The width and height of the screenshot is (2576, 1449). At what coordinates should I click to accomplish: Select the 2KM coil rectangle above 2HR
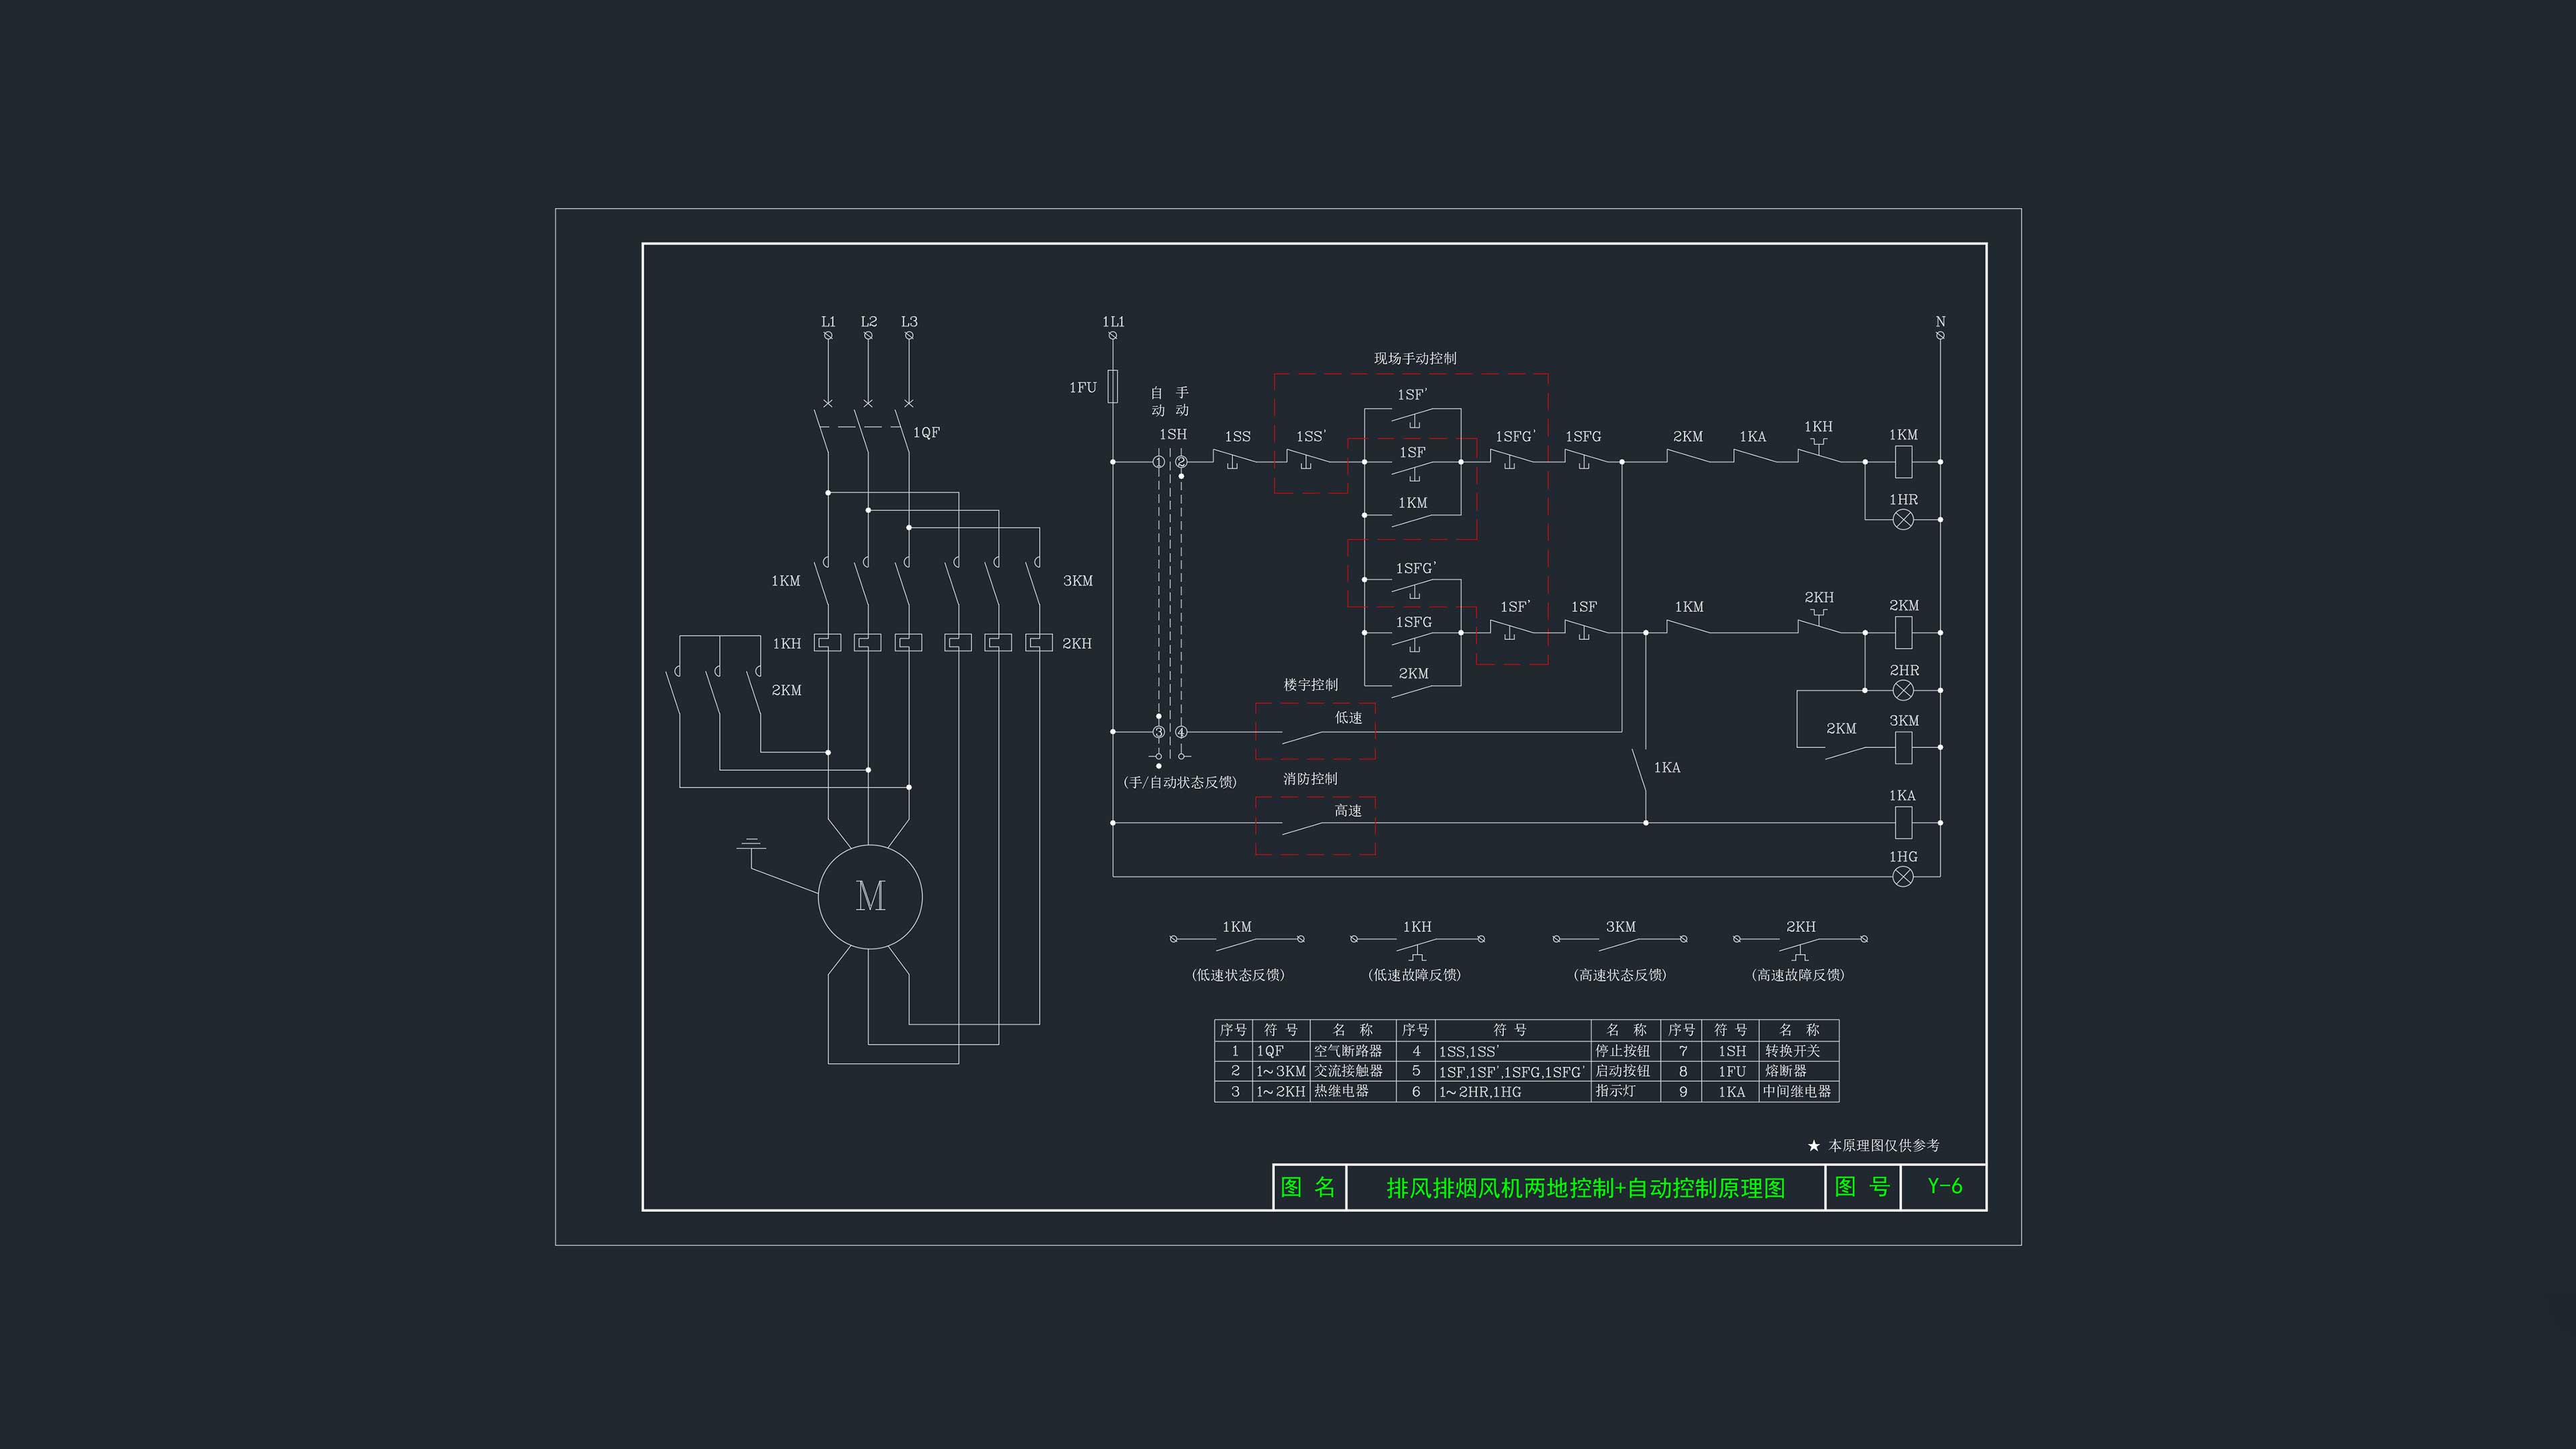tap(1904, 632)
